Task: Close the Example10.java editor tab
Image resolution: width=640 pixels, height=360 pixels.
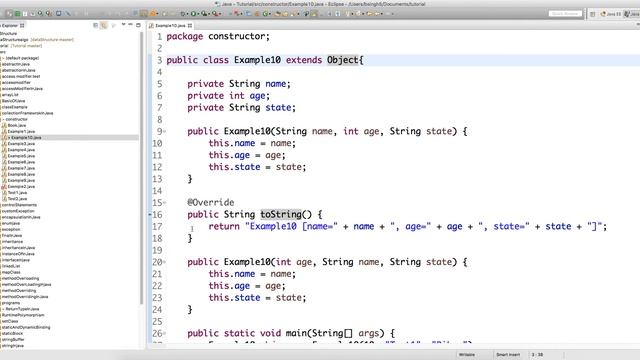Action: coord(190,25)
